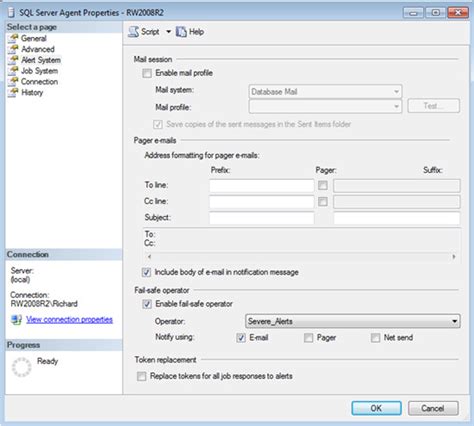Click the General page icon
Image resolution: width=474 pixels, height=426 pixels.
click(x=13, y=38)
